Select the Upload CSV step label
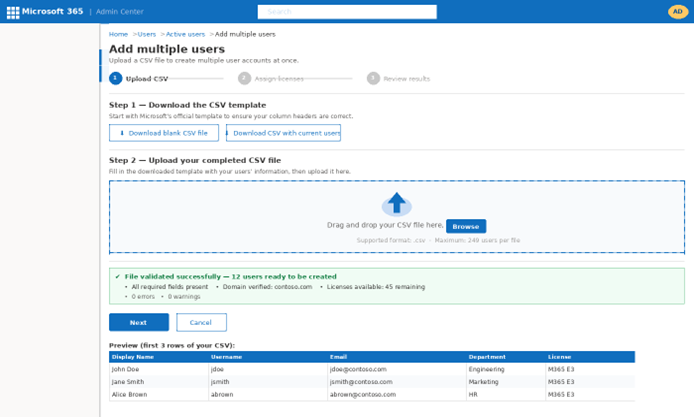The height and width of the screenshot is (417, 694). point(147,79)
